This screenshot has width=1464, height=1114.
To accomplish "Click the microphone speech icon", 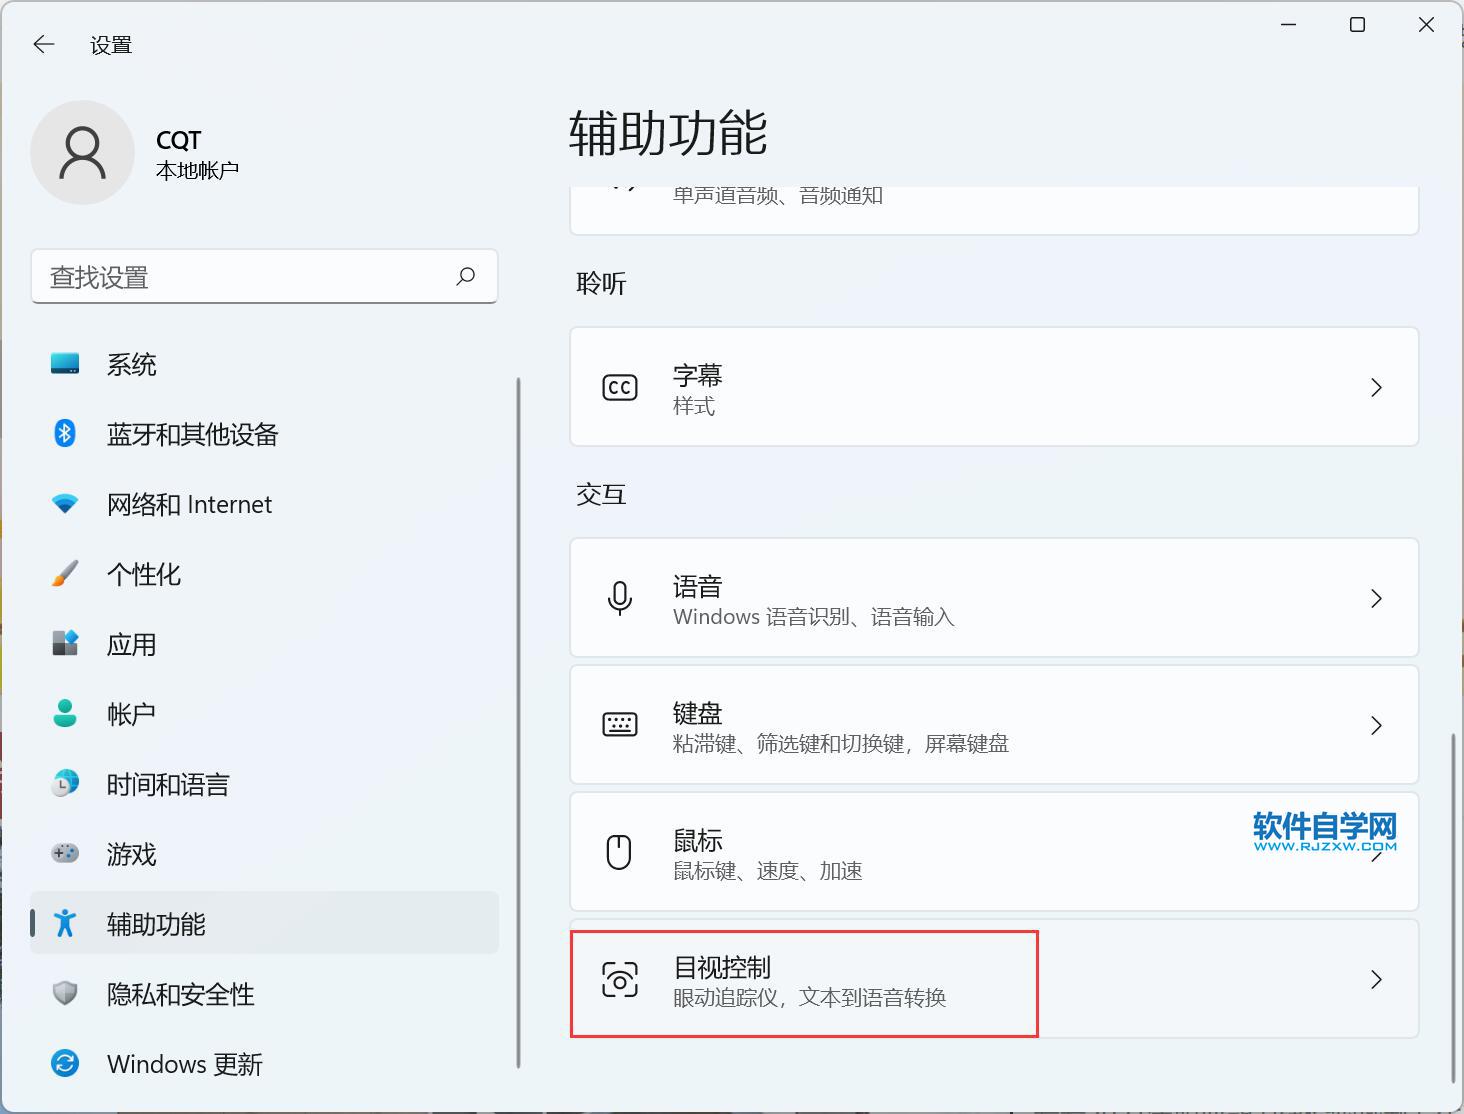I will click(x=619, y=598).
